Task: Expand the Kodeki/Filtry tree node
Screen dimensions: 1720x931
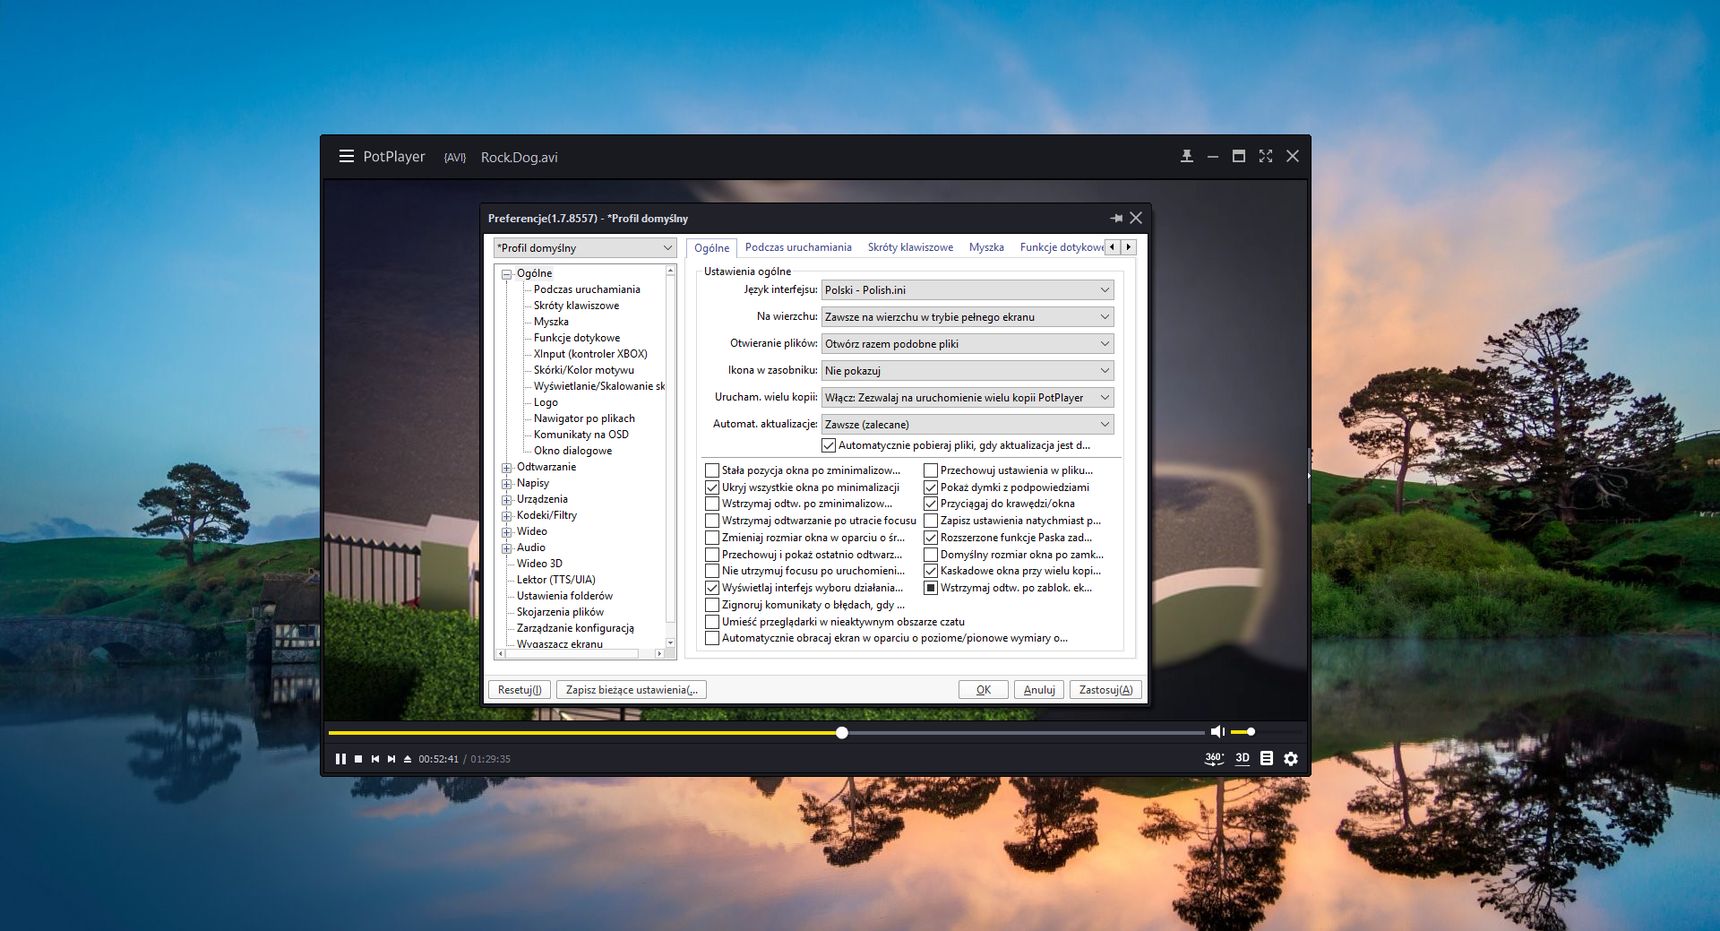Action: point(507,516)
